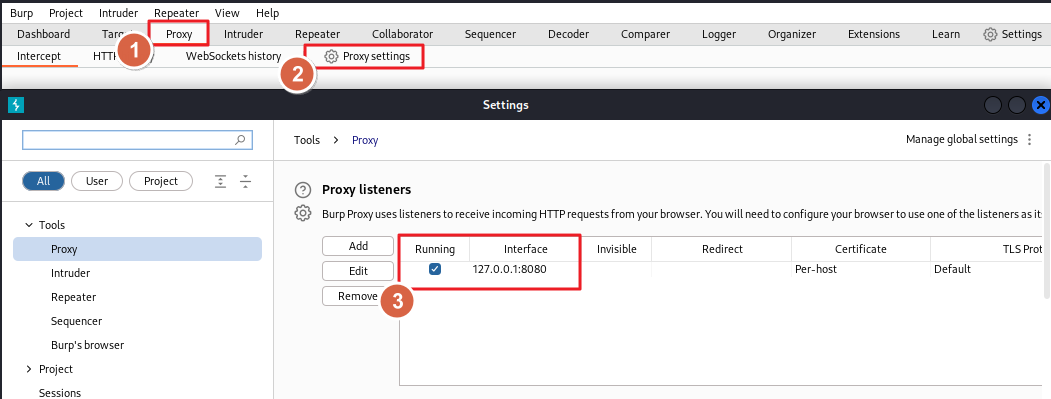Viewport: 1051px width, 399px height.
Task: Click the Add listener button
Action: click(x=359, y=246)
